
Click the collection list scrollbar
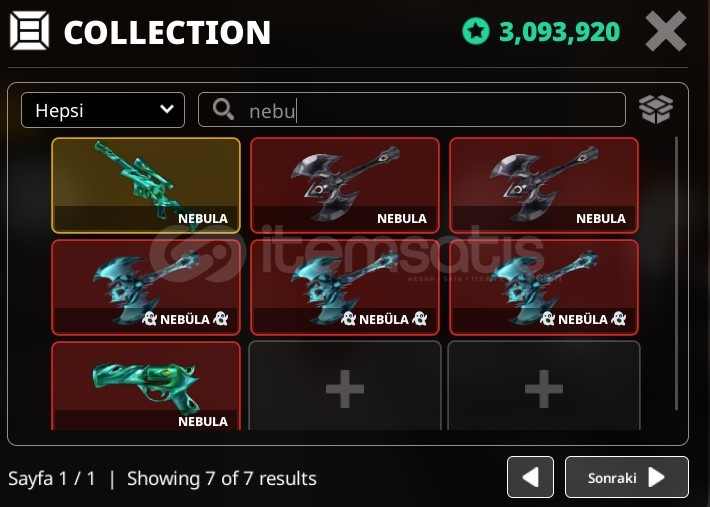tap(676, 273)
